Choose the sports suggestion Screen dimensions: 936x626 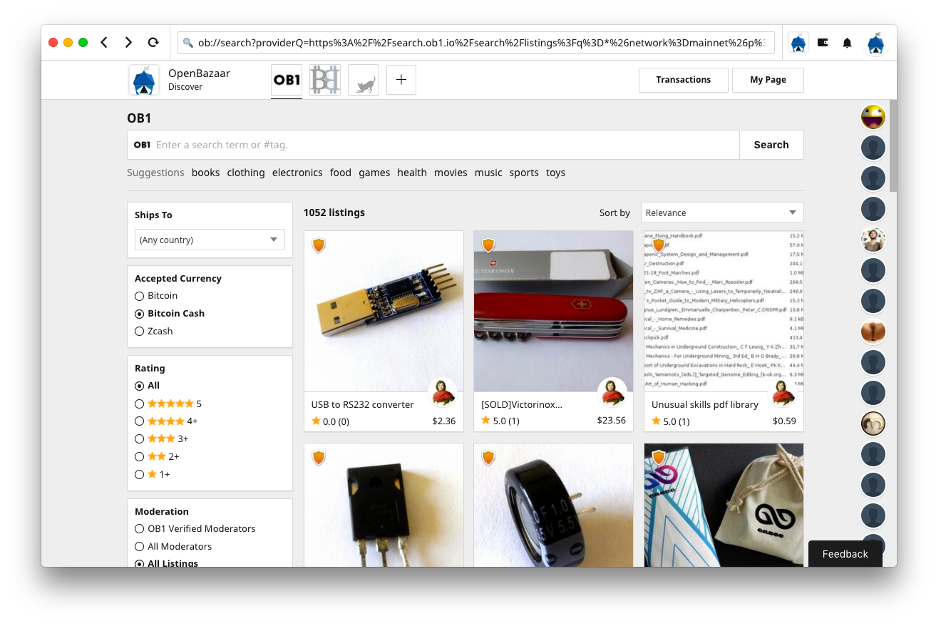click(x=524, y=172)
